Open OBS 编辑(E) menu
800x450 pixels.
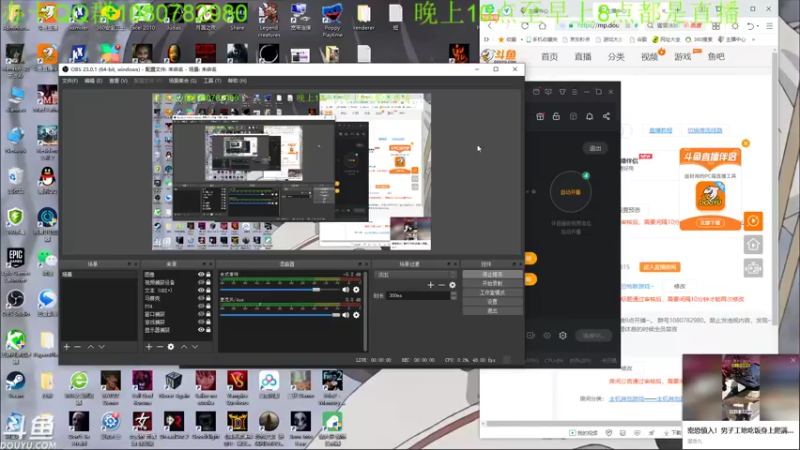pos(93,81)
